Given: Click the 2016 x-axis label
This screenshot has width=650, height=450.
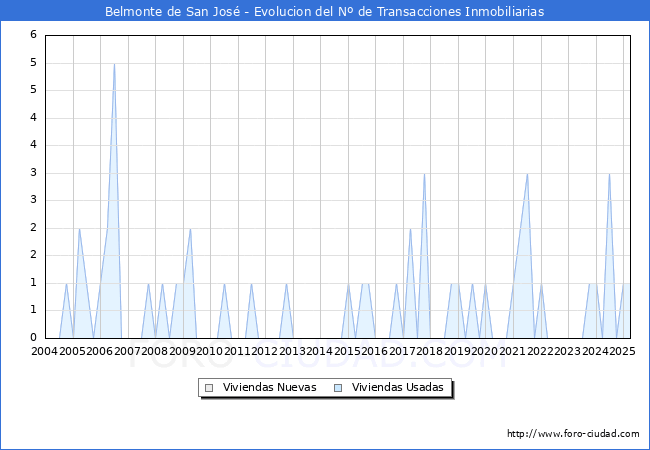Looking at the screenshot, I should click(x=374, y=351).
